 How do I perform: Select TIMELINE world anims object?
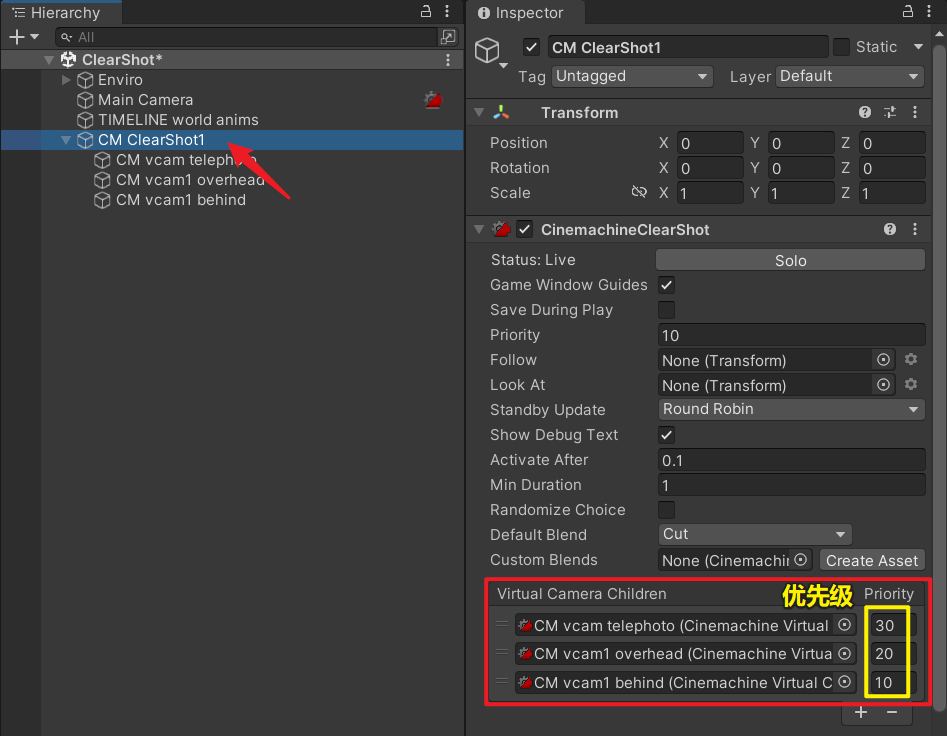(178, 120)
